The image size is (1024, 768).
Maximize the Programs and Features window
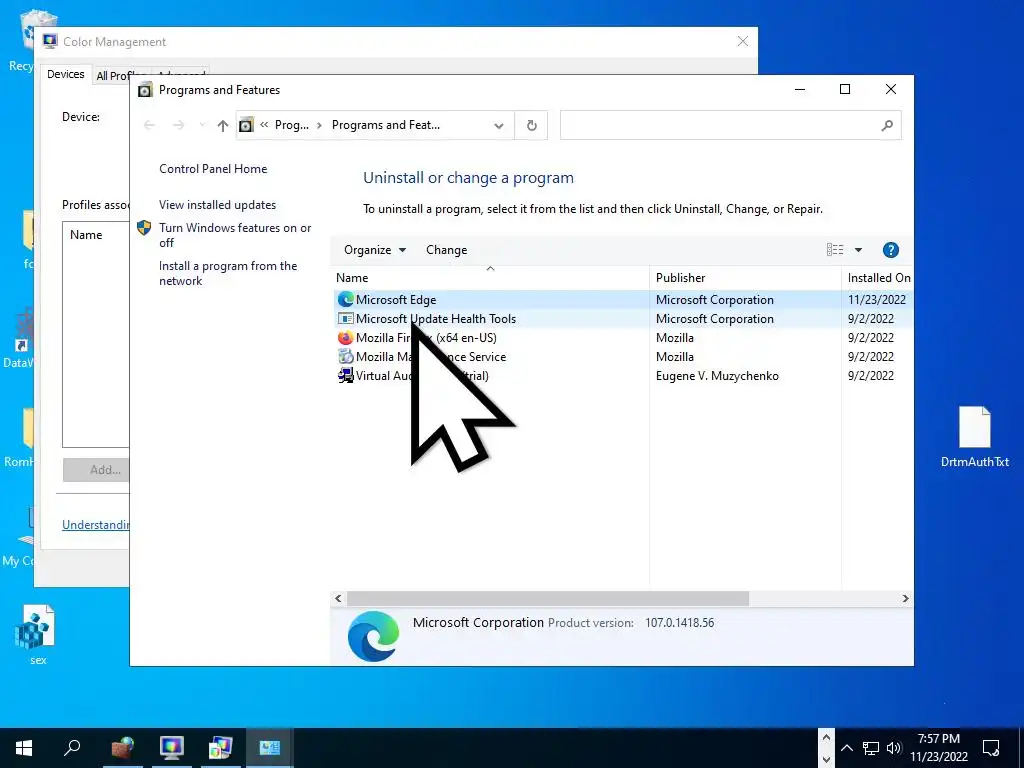[x=844, y=89]
